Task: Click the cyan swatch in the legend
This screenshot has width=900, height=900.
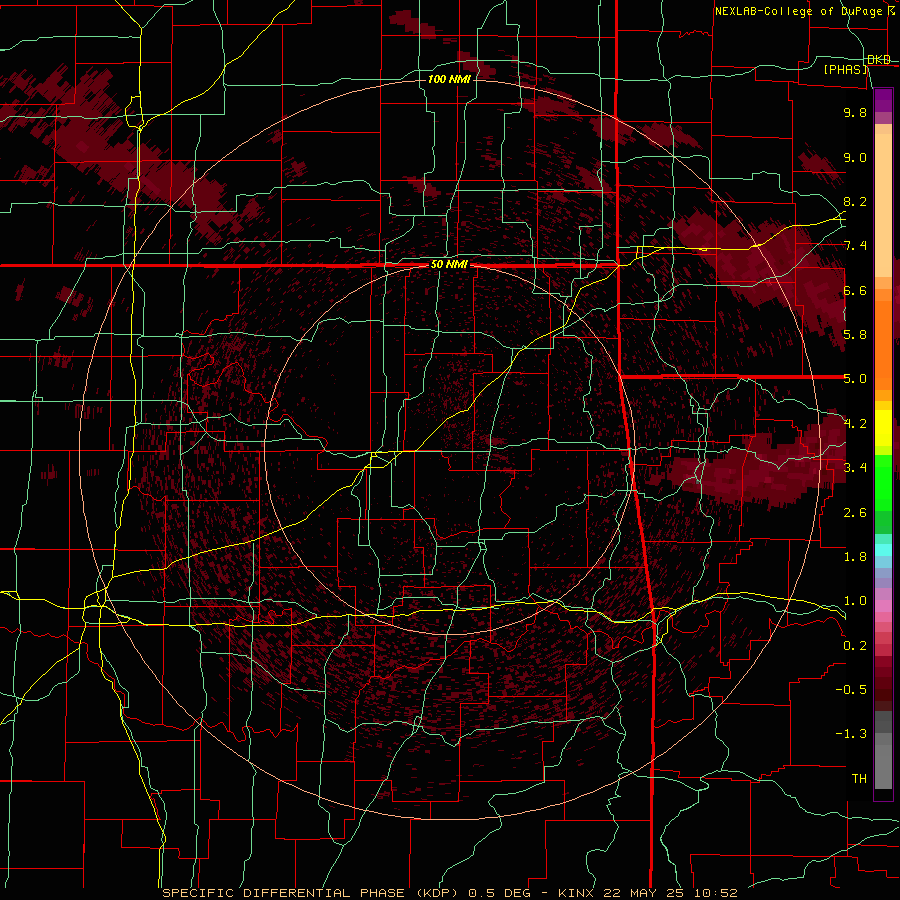Action: 883,550
